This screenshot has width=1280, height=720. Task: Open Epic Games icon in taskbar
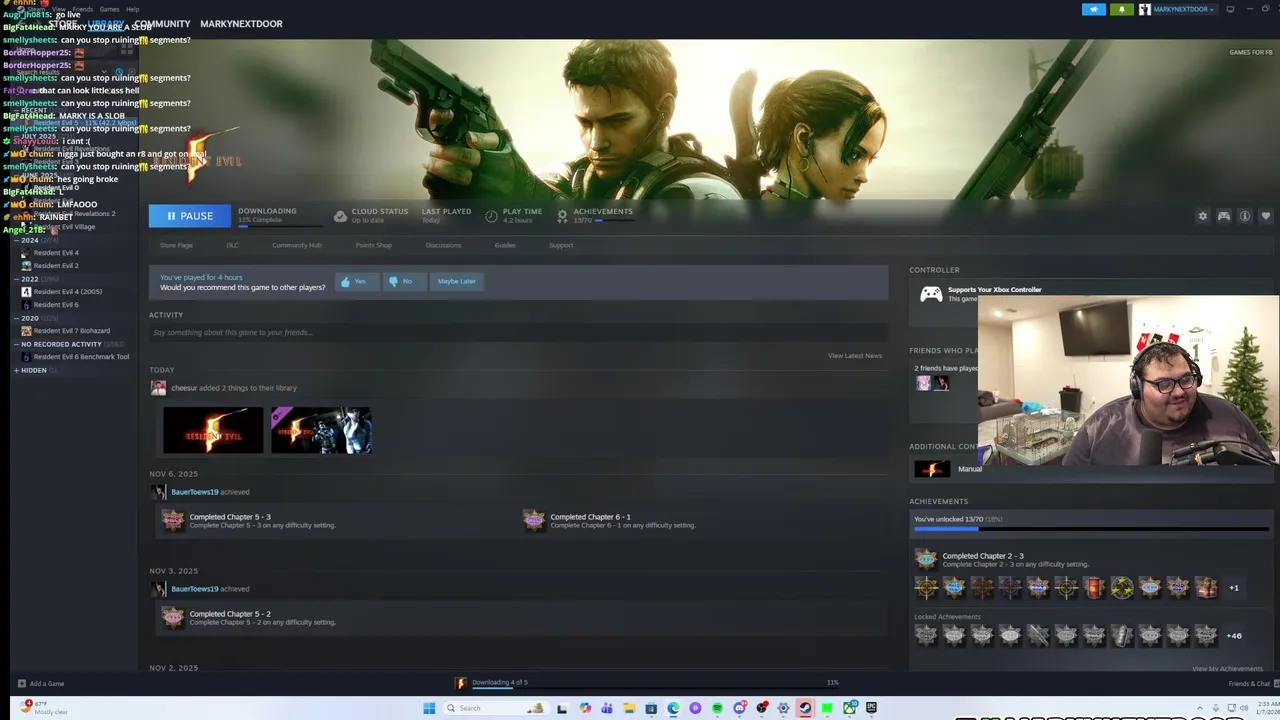[872, 708]
